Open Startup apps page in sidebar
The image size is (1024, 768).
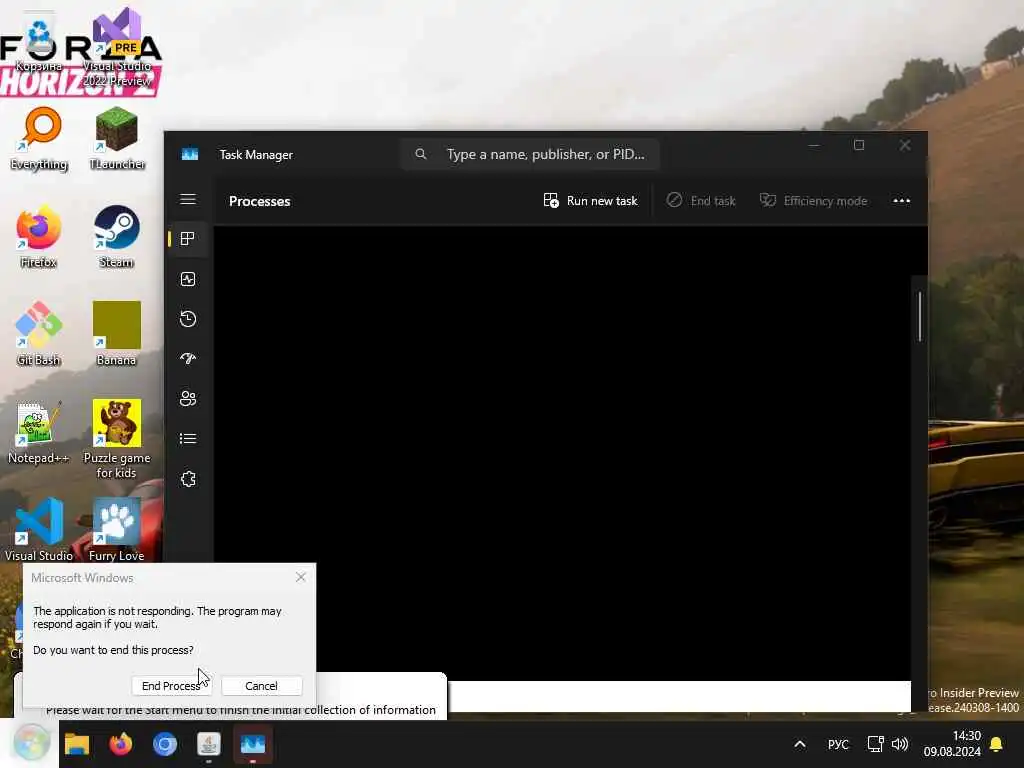pyautogui.click(x=188, y=359)
